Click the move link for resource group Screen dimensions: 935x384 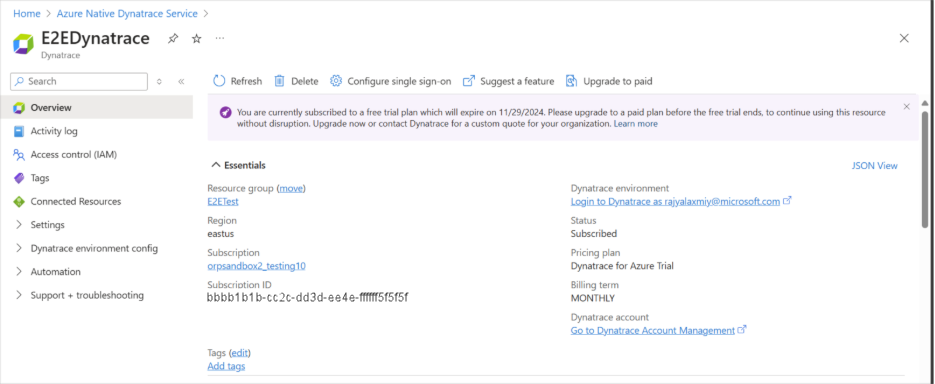point(292,188)
